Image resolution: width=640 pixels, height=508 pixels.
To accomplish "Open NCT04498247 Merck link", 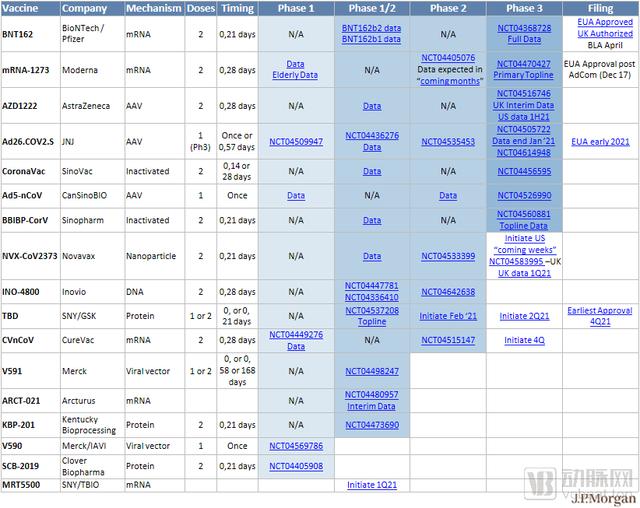I will tap(372, 371).
